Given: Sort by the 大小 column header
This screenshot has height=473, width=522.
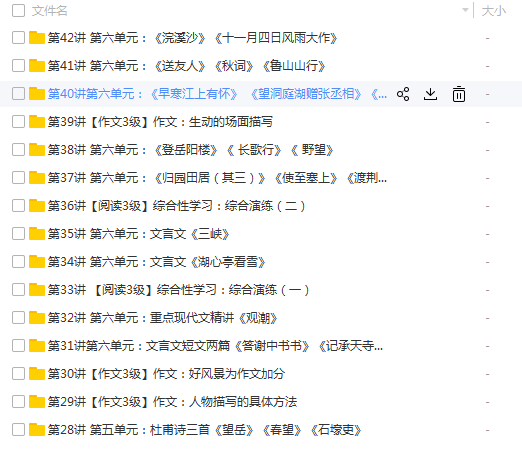Looking at the screenshot, I should pyautogui.click(x=494, y=11).
